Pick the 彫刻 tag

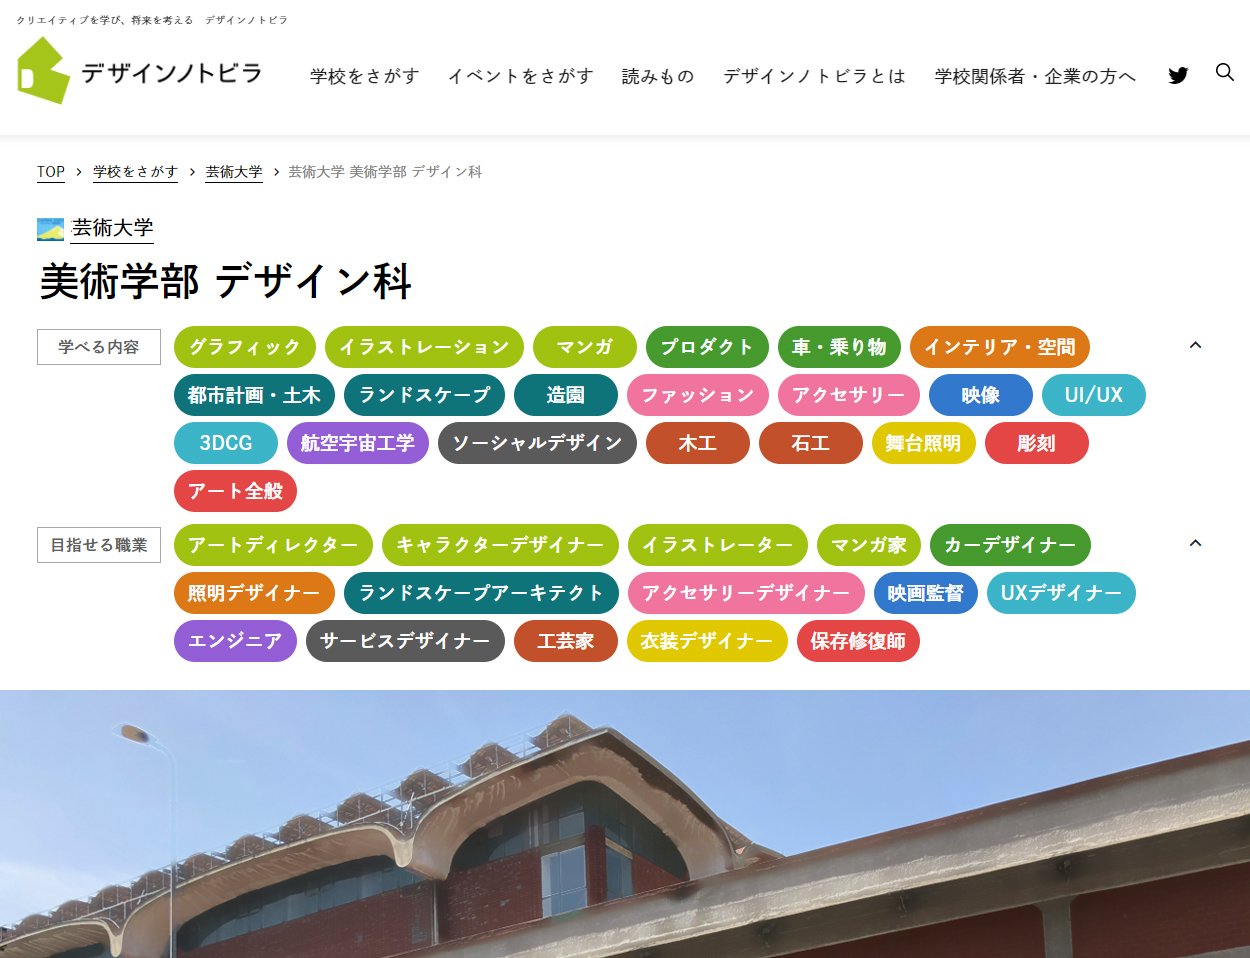pyautogui.click(x=1037, y=443)
